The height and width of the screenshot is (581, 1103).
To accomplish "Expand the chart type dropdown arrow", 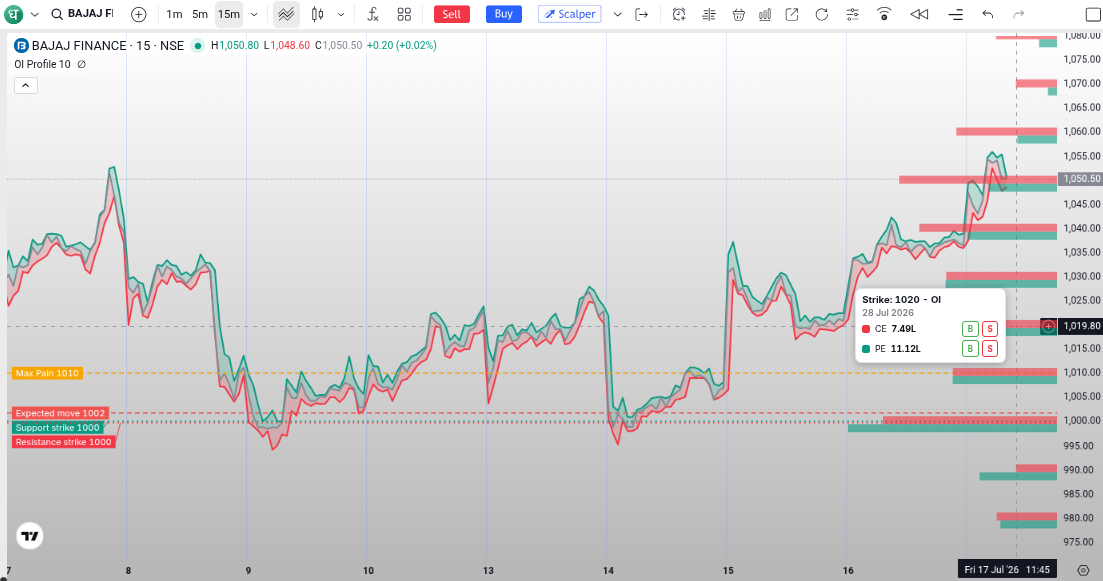I will [x=341, y=14].
